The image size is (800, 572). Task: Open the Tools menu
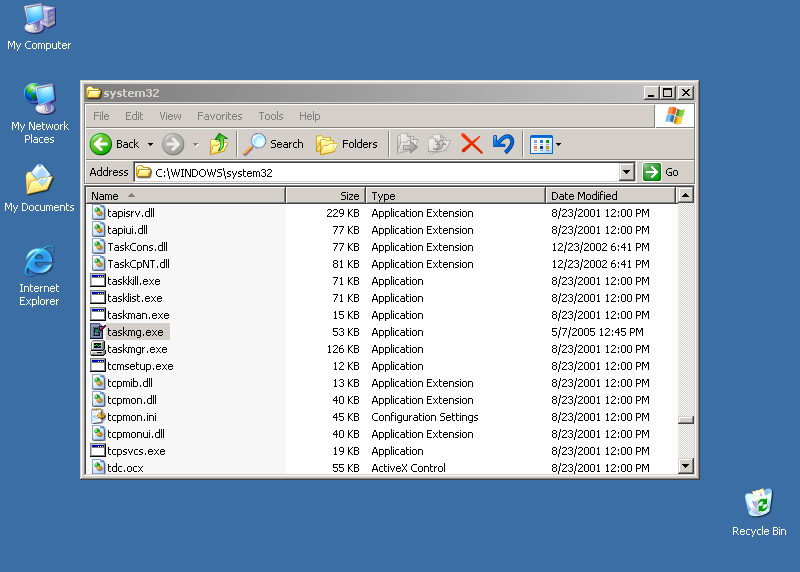click(270, 116)
